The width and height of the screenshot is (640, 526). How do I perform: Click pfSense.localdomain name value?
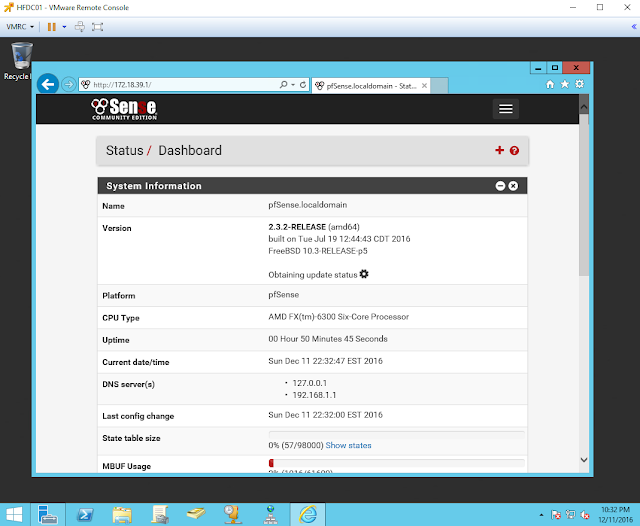[x=307, y=205]
